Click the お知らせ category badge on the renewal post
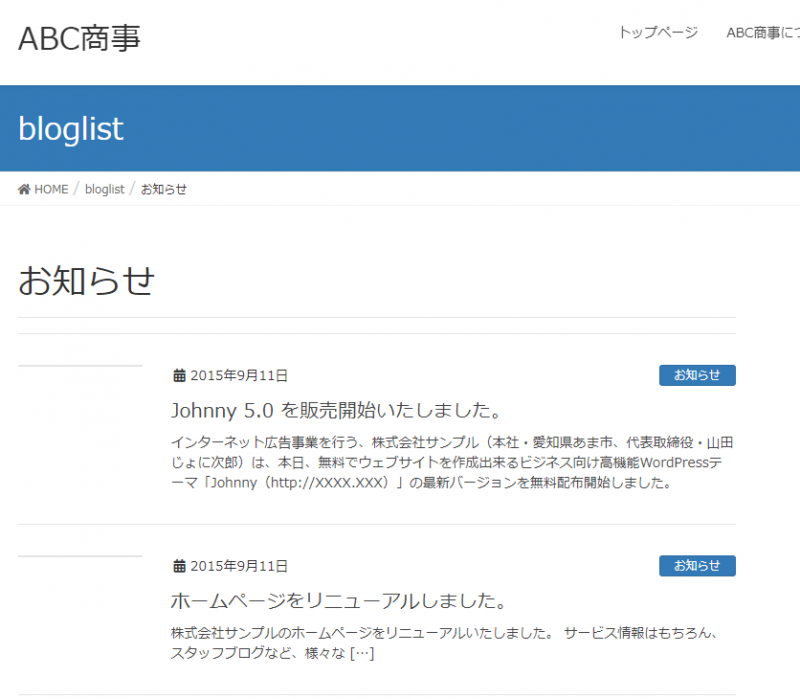This screenshot has height=699, width=800. 697,565
